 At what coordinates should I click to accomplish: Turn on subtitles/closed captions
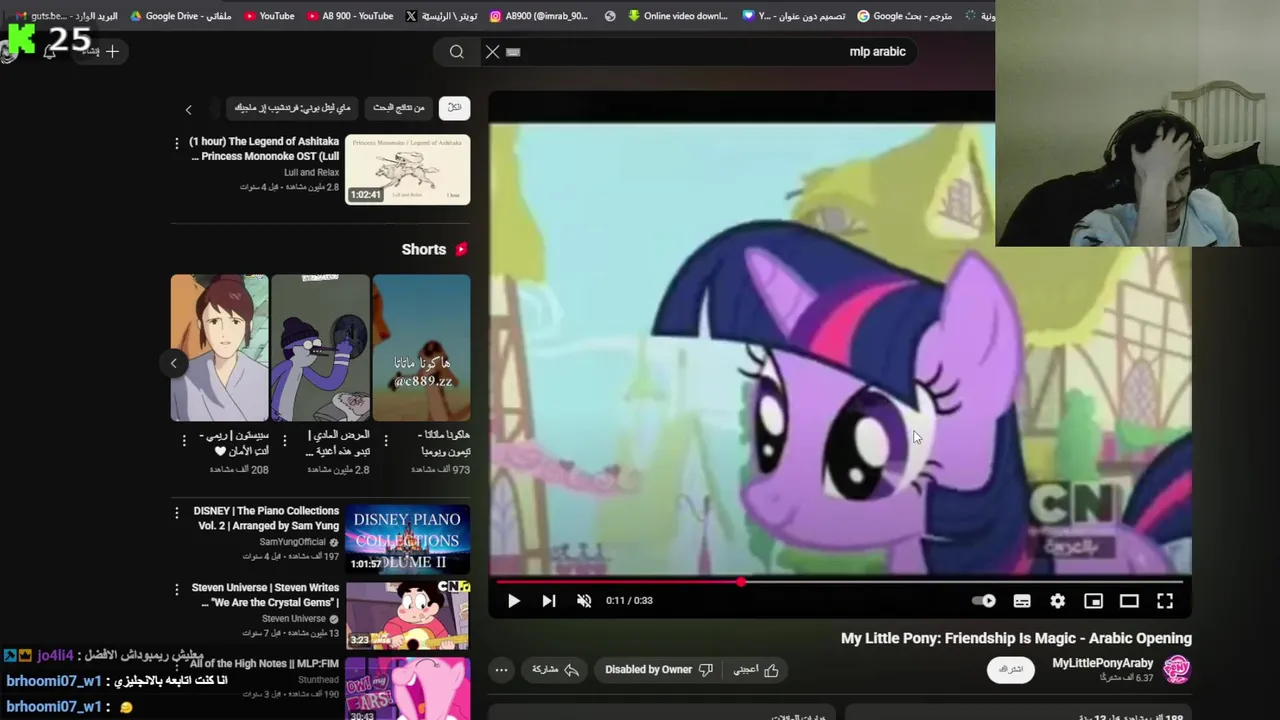1022,601
